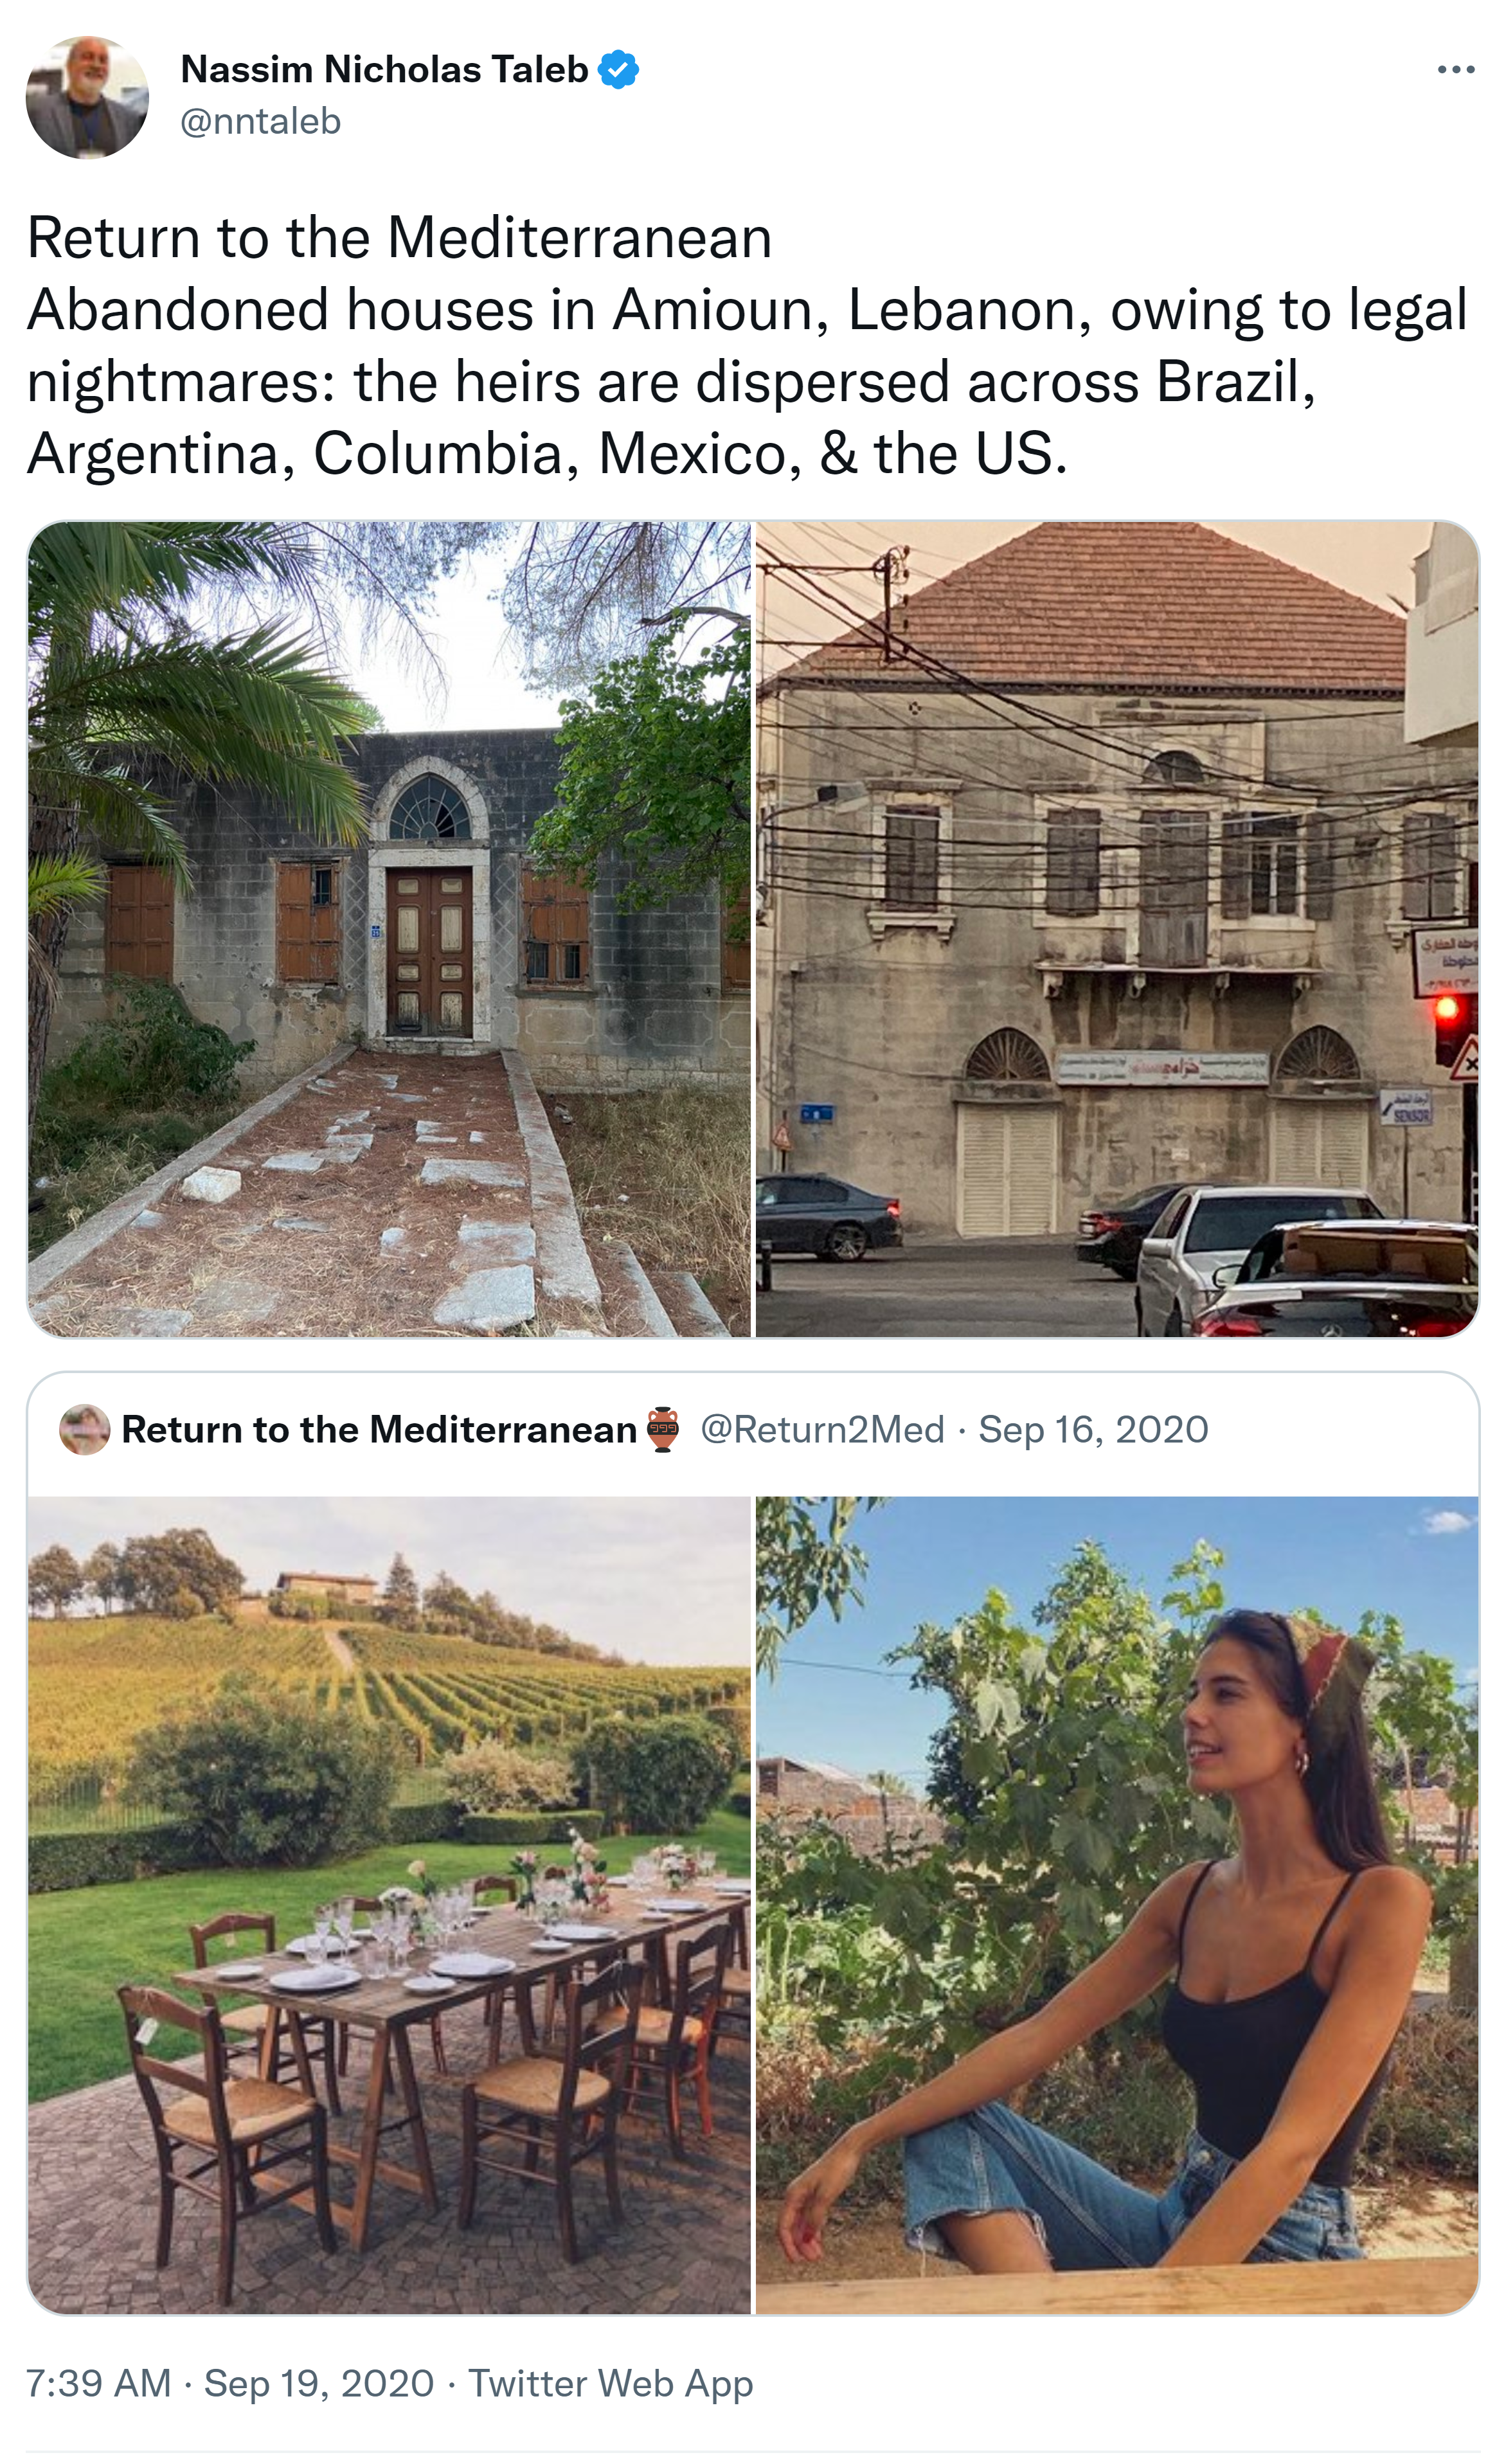The height and width of the screenshot is (2464, 1497).
Task: Click the blue verified badge
Action: (x=618, y=70)
